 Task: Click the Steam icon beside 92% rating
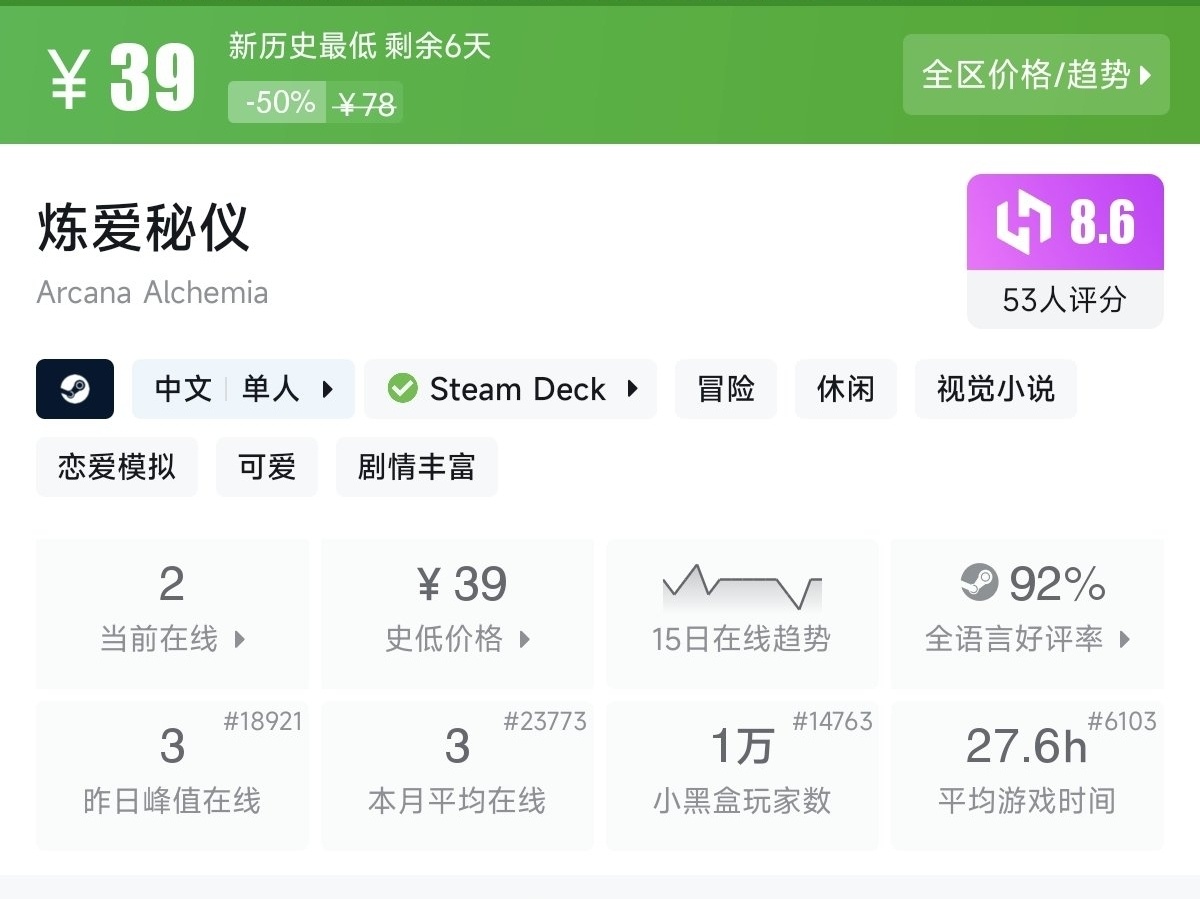click(x=979, y=583)
